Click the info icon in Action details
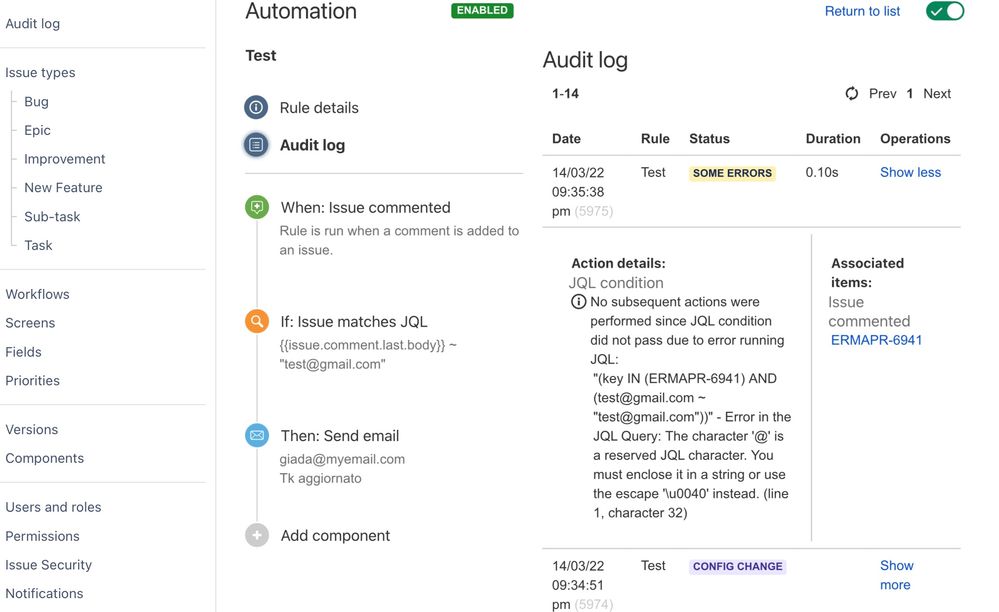The image size is (999, 612). tap(578, 302)
